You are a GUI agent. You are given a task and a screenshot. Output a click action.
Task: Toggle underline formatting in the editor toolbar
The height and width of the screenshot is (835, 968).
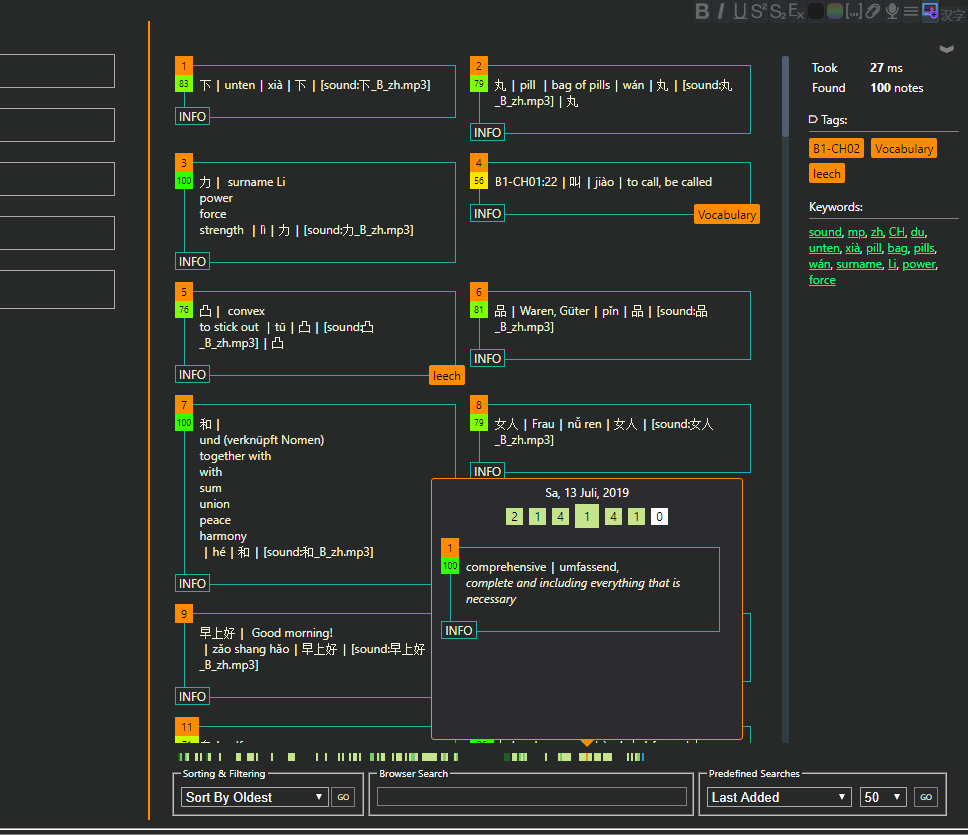coord(740,11)
